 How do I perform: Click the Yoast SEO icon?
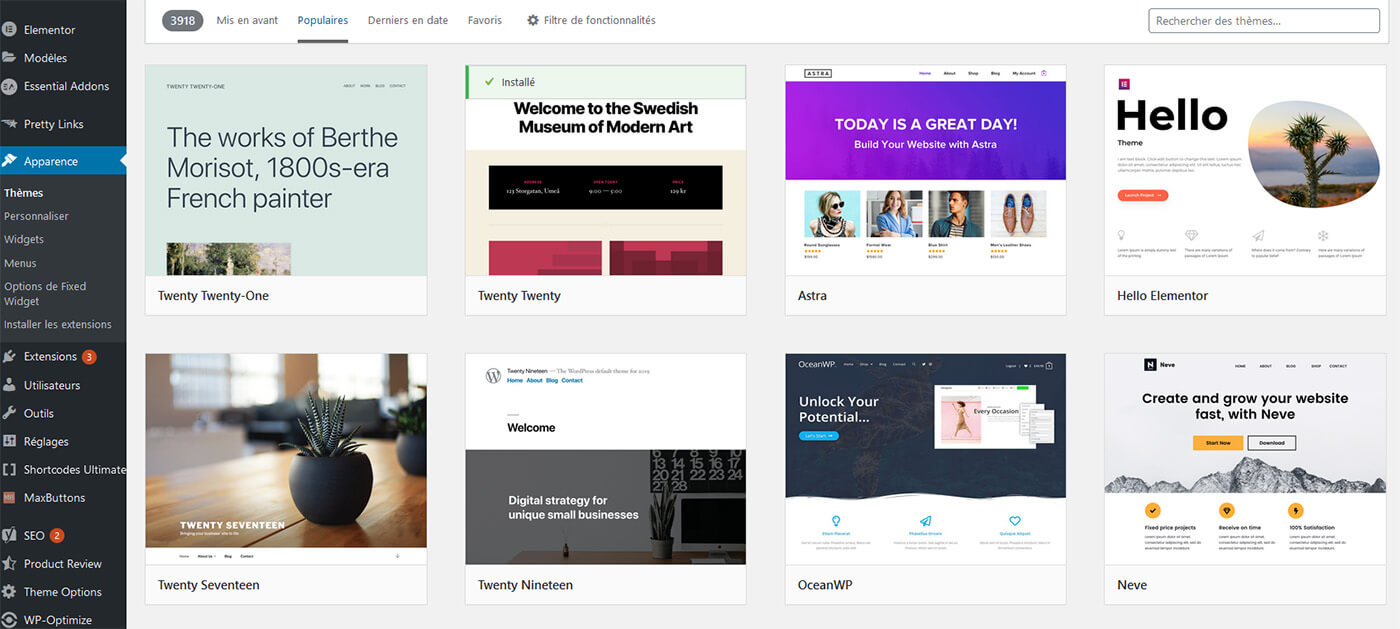(x=9, y=535)
